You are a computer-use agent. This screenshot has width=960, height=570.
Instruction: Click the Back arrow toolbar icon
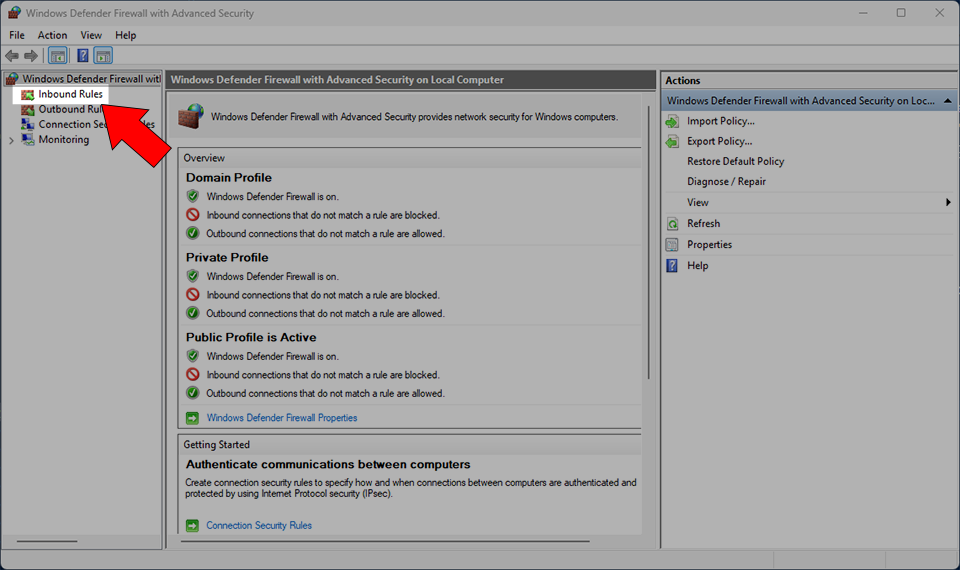click(12, 56)
